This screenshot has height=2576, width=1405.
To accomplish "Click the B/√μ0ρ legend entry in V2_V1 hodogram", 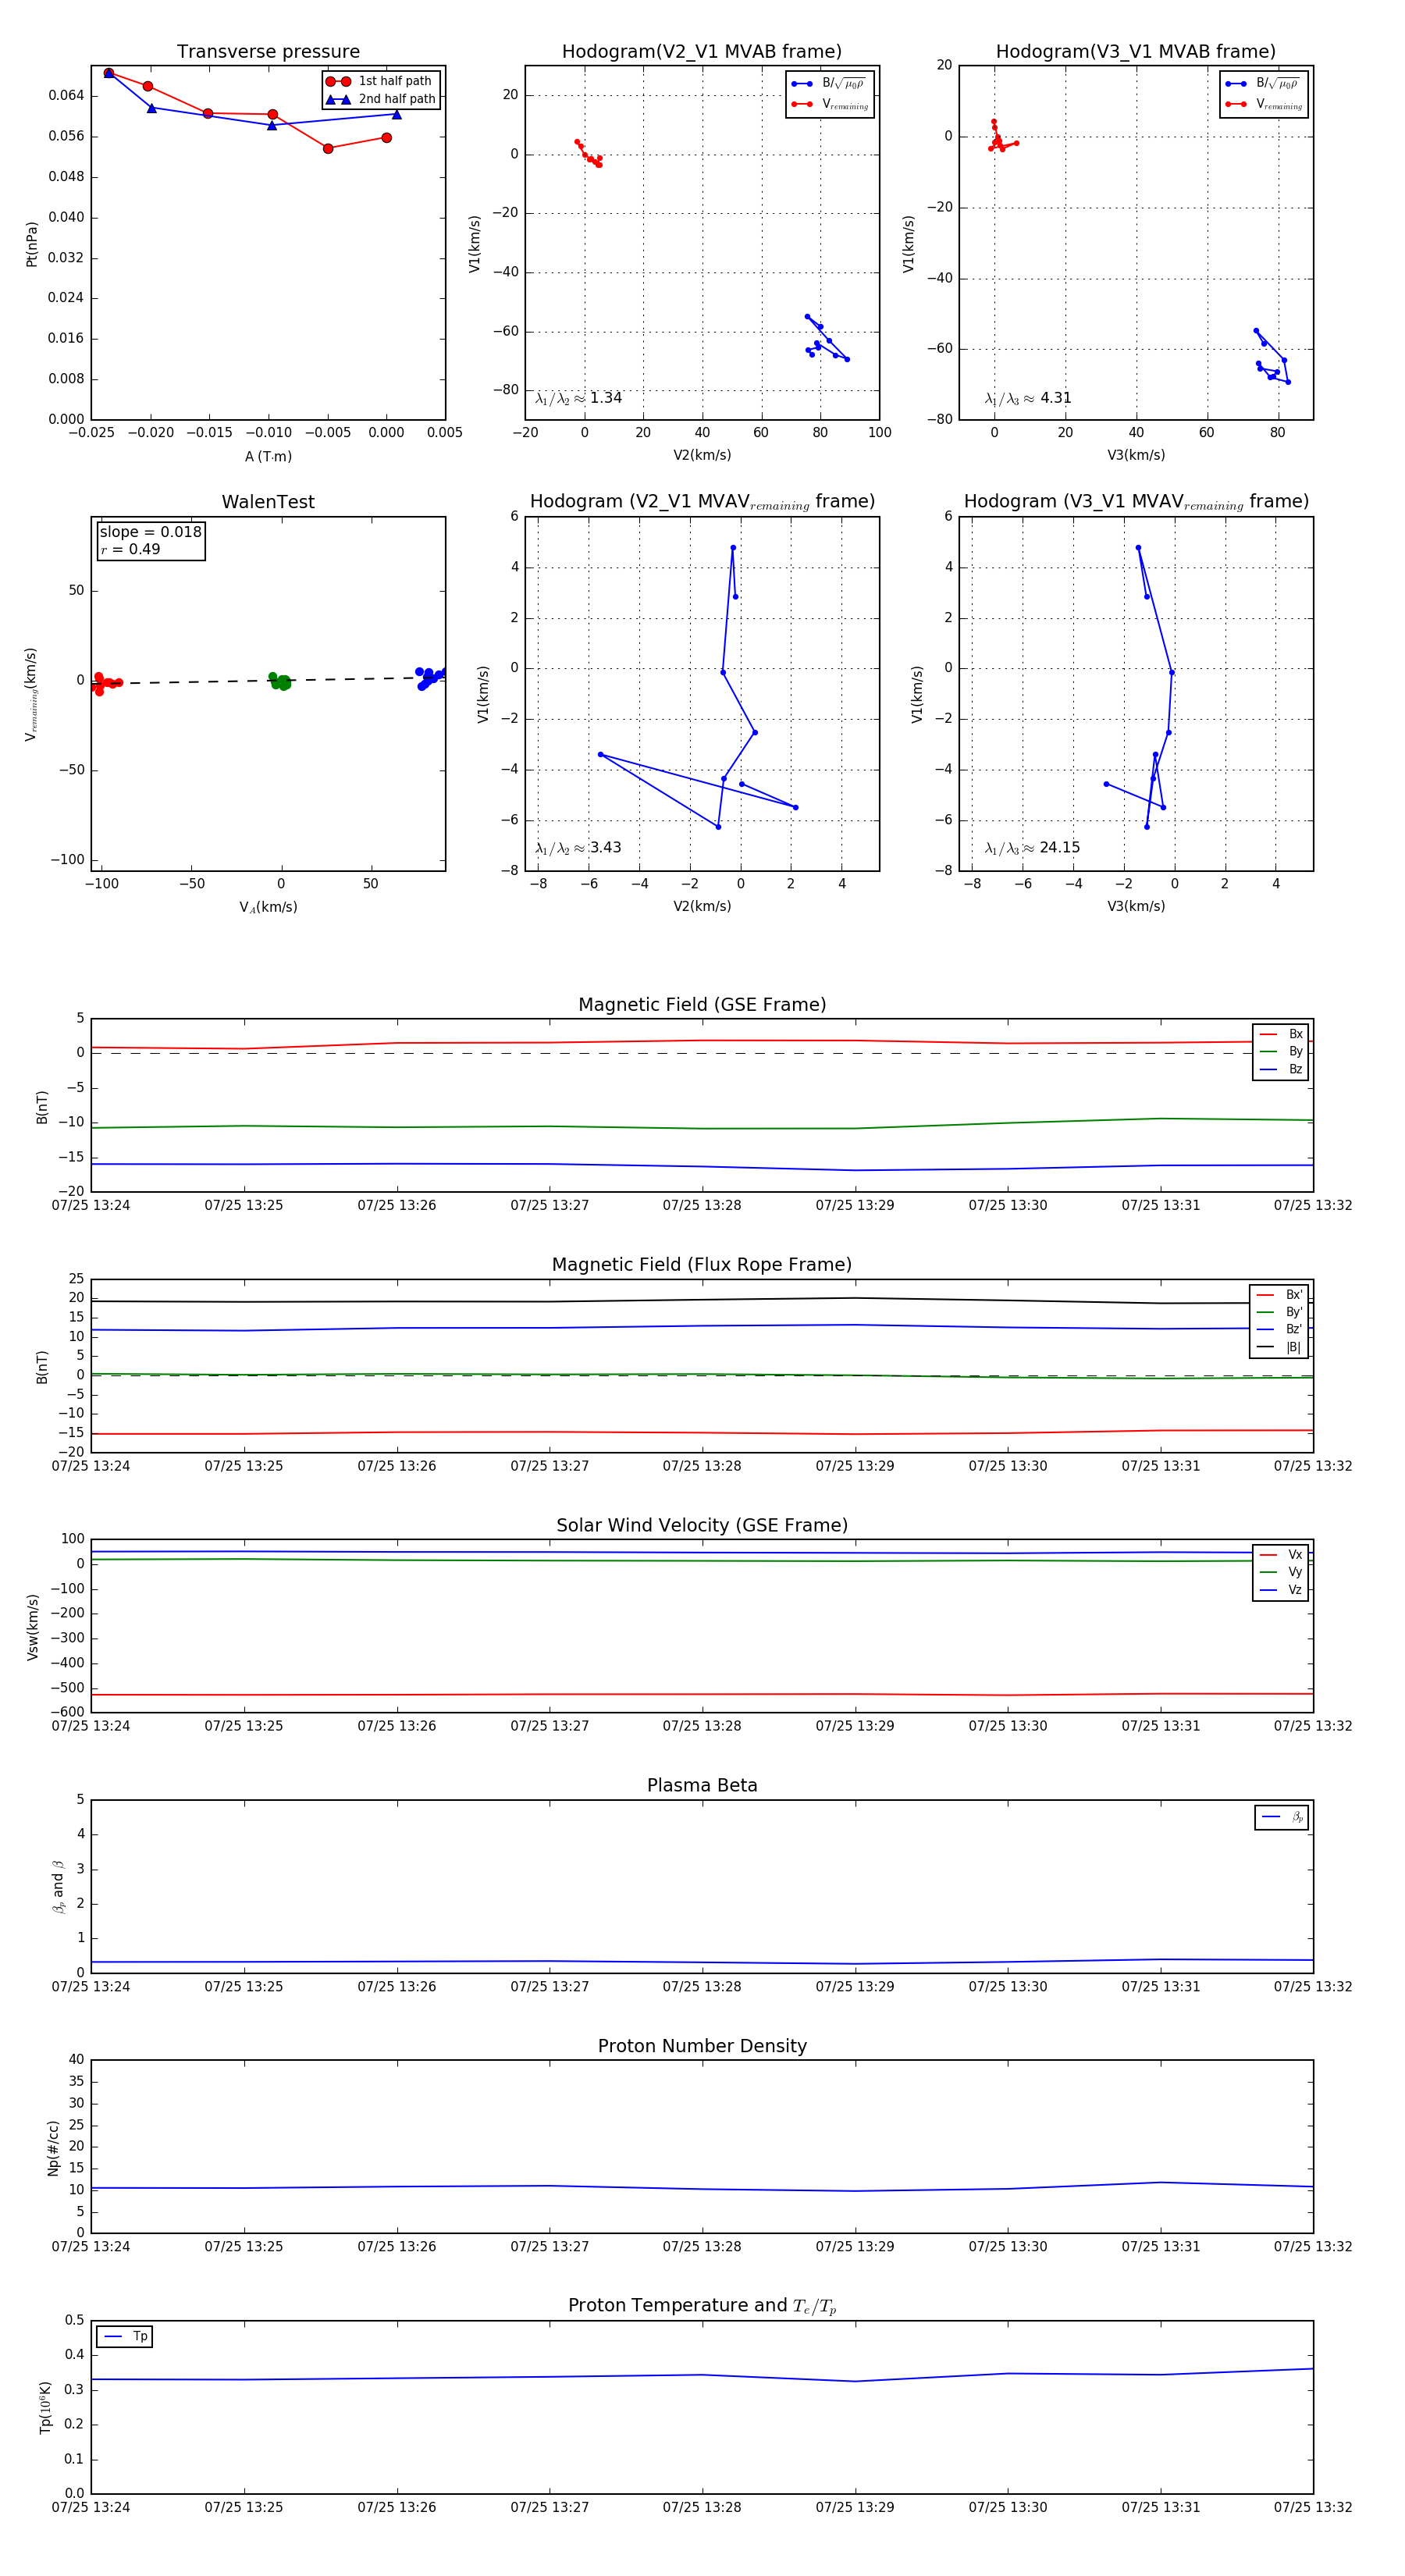I will [829, 83].
